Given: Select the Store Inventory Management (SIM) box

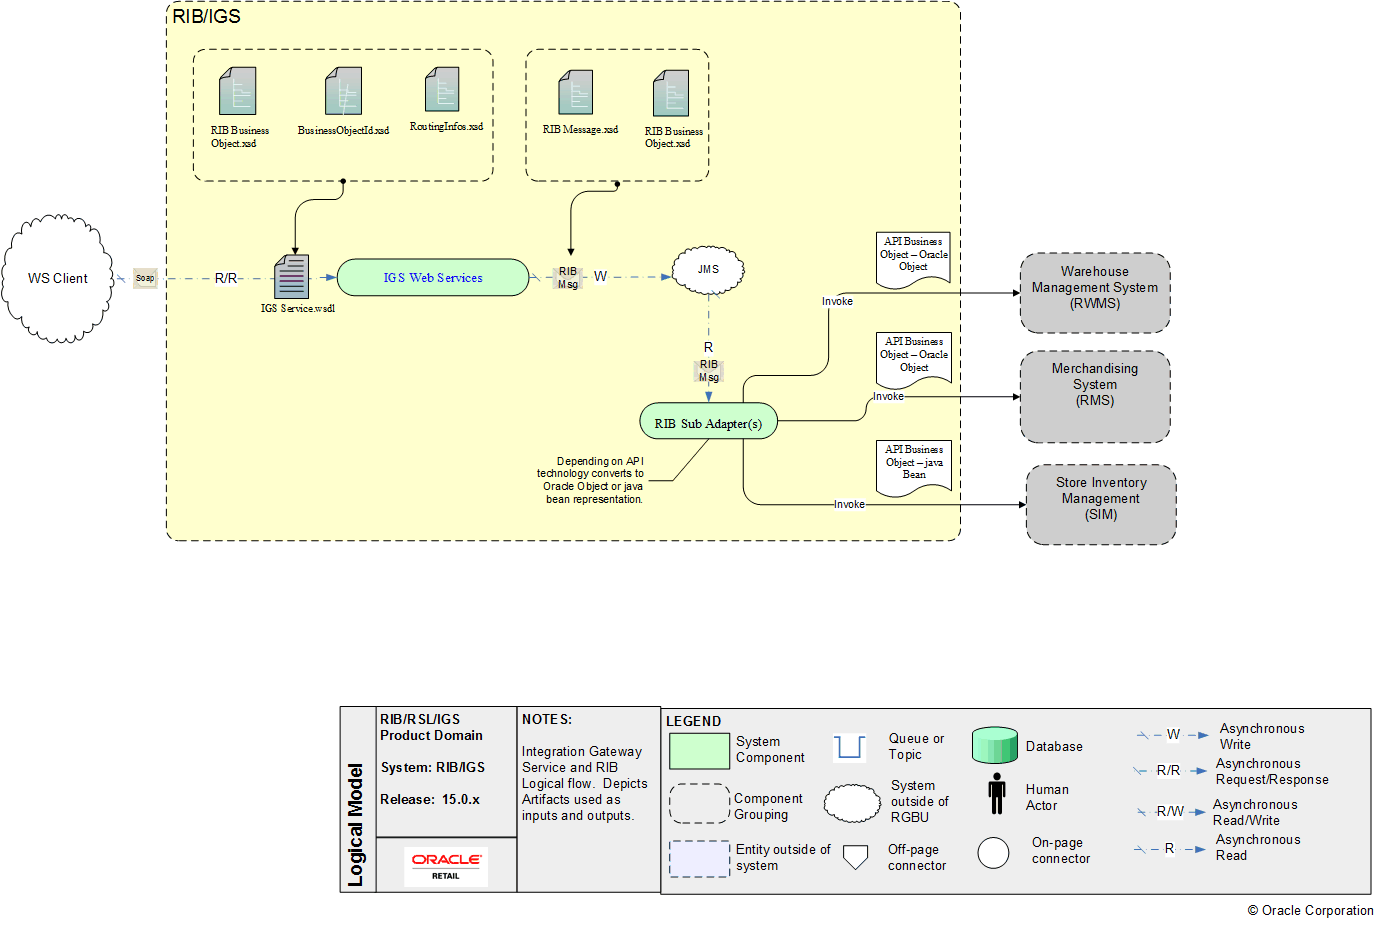Looking at the screenshot, I should click(1101, 504).
